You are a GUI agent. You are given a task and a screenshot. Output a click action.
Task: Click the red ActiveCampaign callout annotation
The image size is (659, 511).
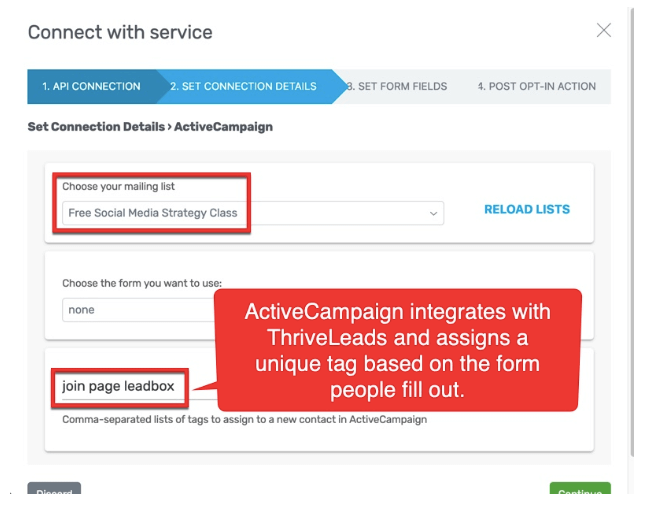[397, 349]
